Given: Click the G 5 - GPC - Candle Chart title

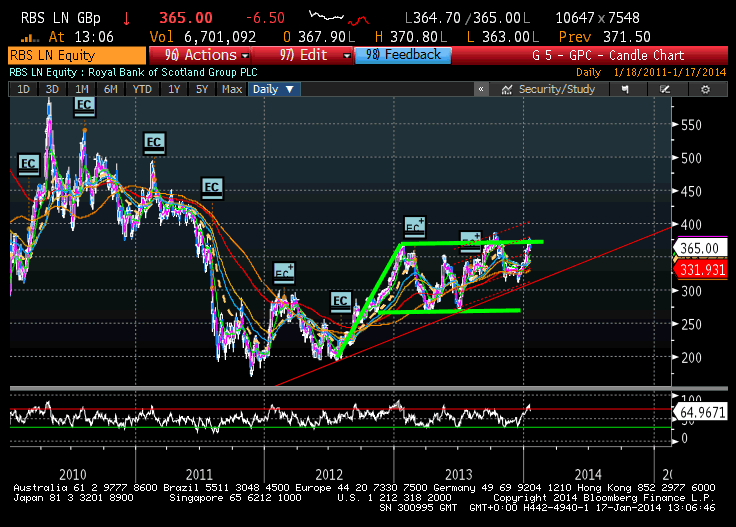Looking at the screenshot, I should [608, 55].
